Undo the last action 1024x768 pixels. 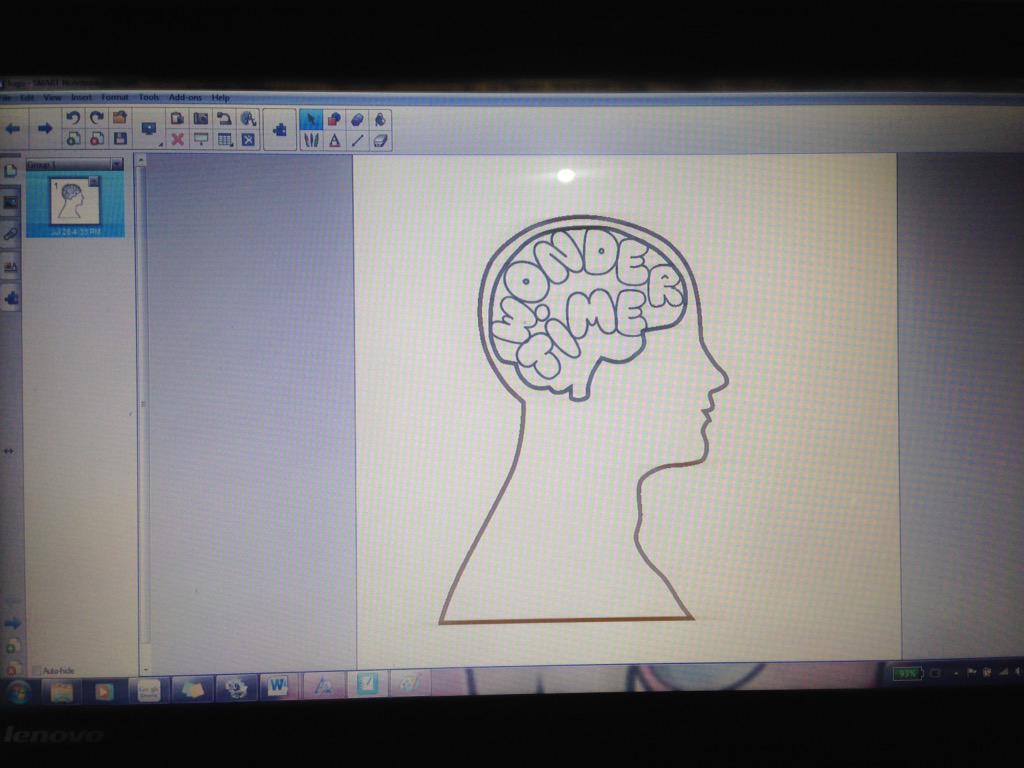coord(73,118)
